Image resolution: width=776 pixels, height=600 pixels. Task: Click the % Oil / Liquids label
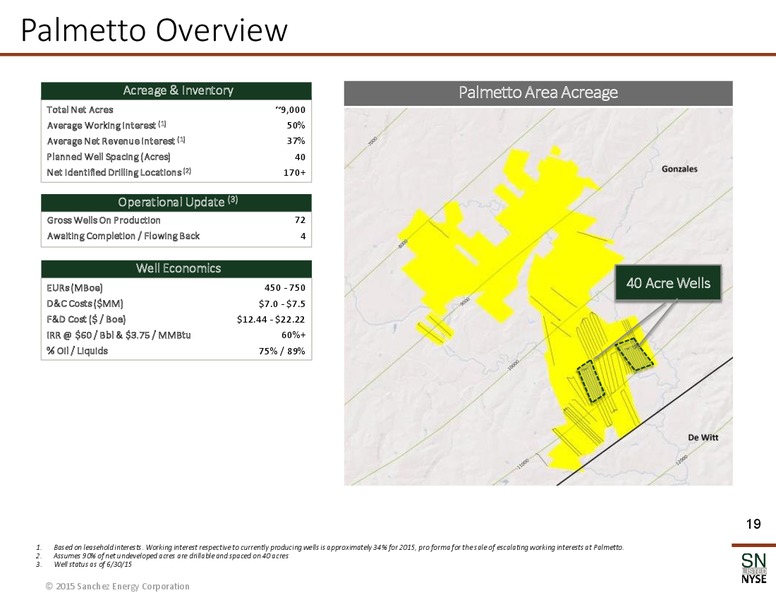tap(77, 351)
